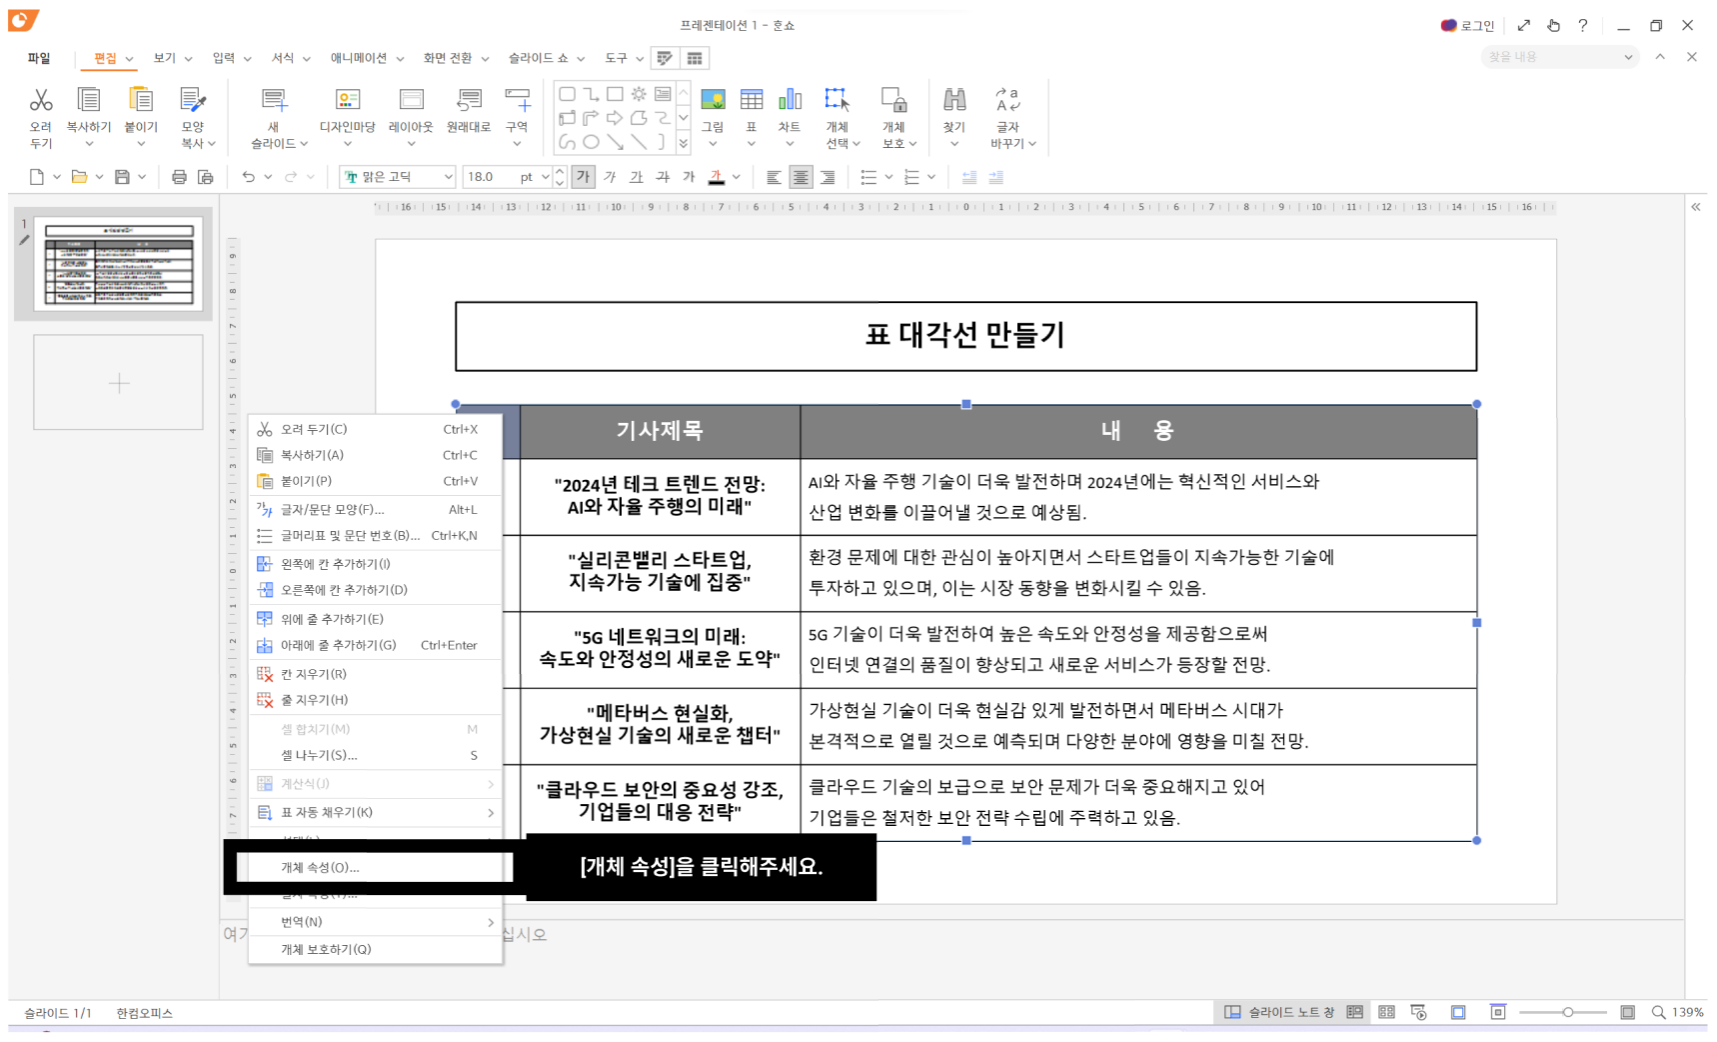Click the 로그인 login button
The width and height of the screenshot is (1717, 1042).
pyautogui.click(x=1467, y=25)
